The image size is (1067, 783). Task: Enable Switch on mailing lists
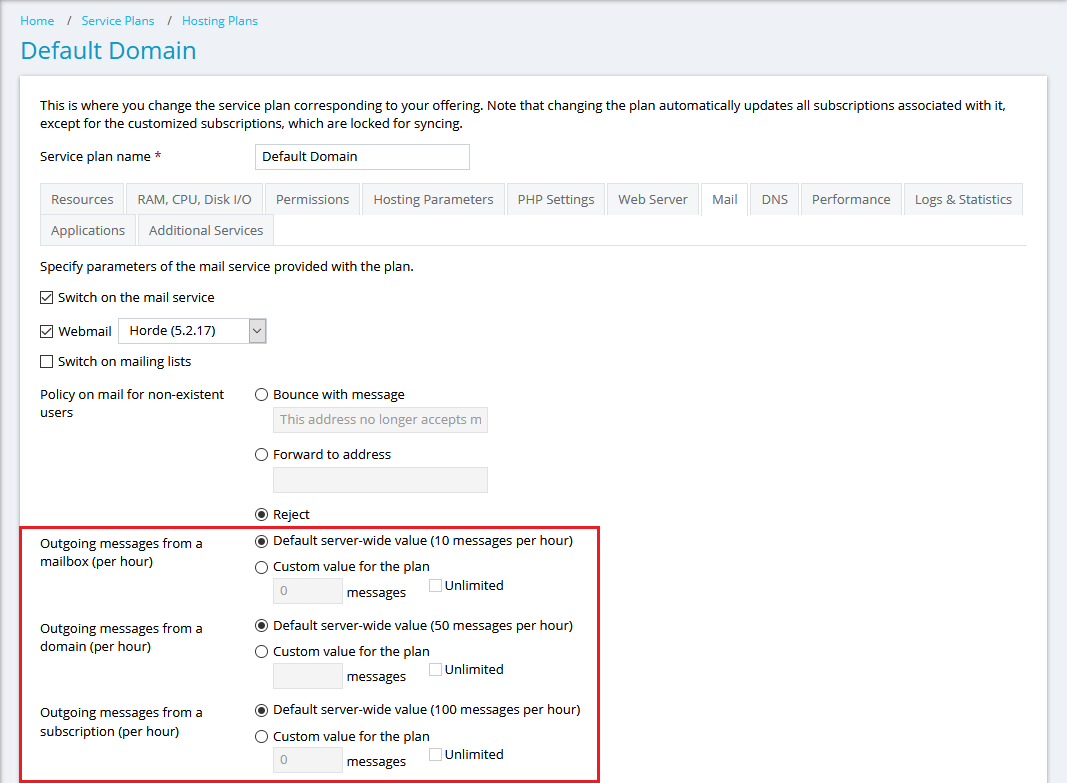46,362
